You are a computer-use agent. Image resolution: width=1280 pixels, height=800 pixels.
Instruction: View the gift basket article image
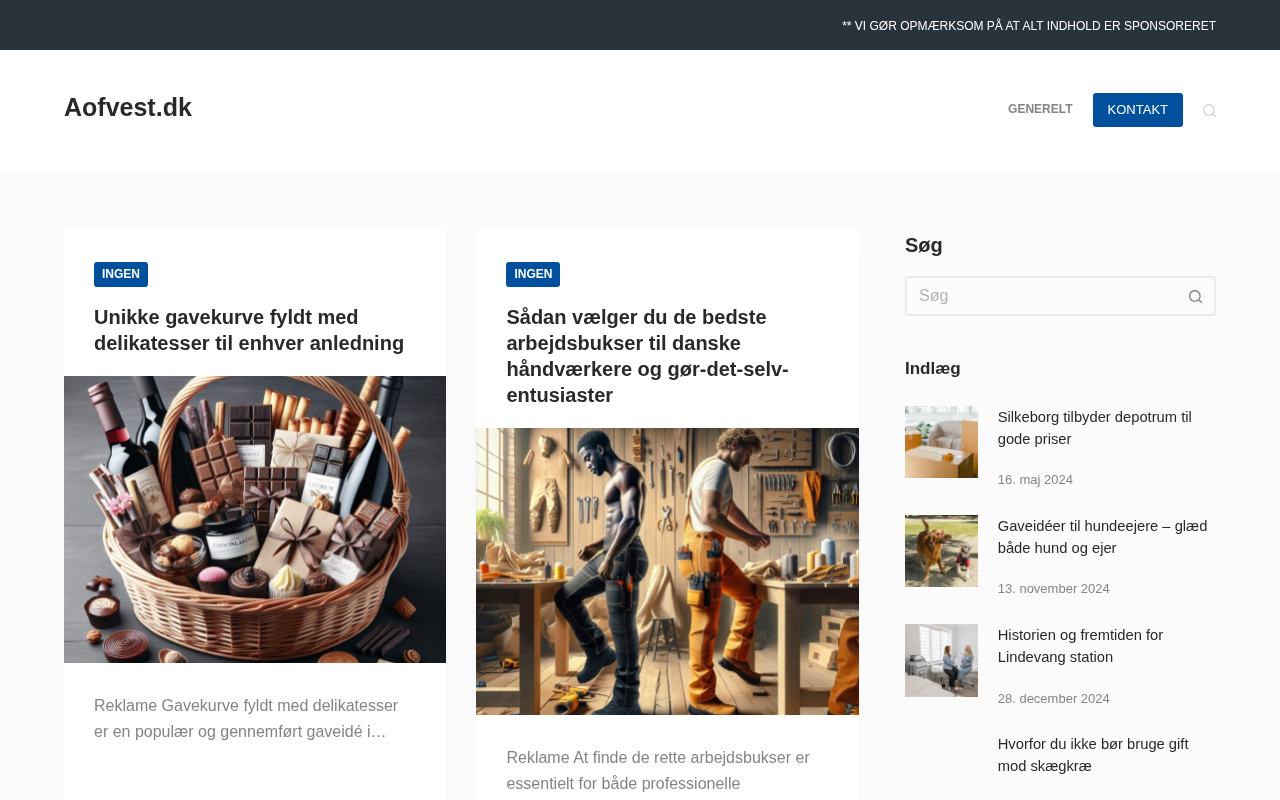point(255,519)
